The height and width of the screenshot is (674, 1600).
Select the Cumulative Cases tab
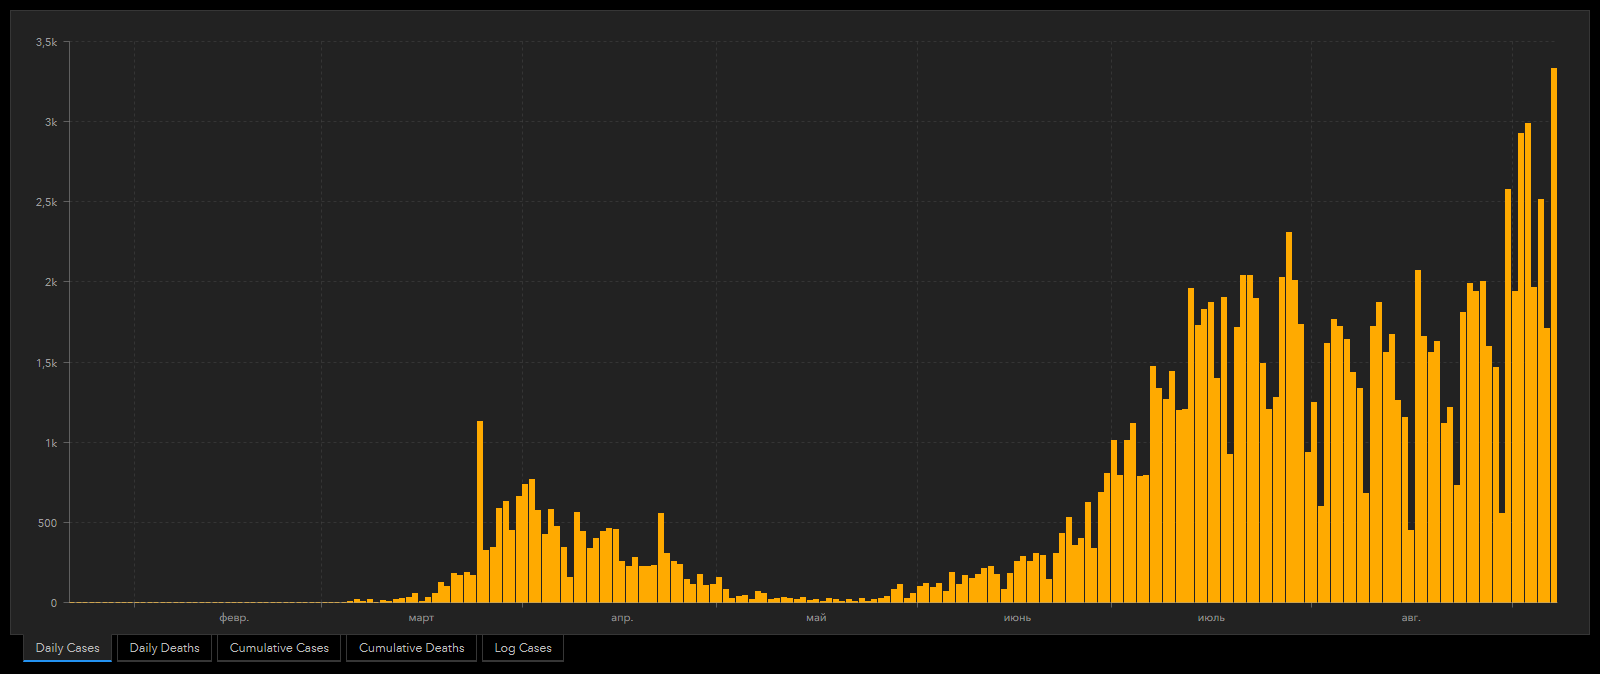pyautogui.click(x=279, y=648)
